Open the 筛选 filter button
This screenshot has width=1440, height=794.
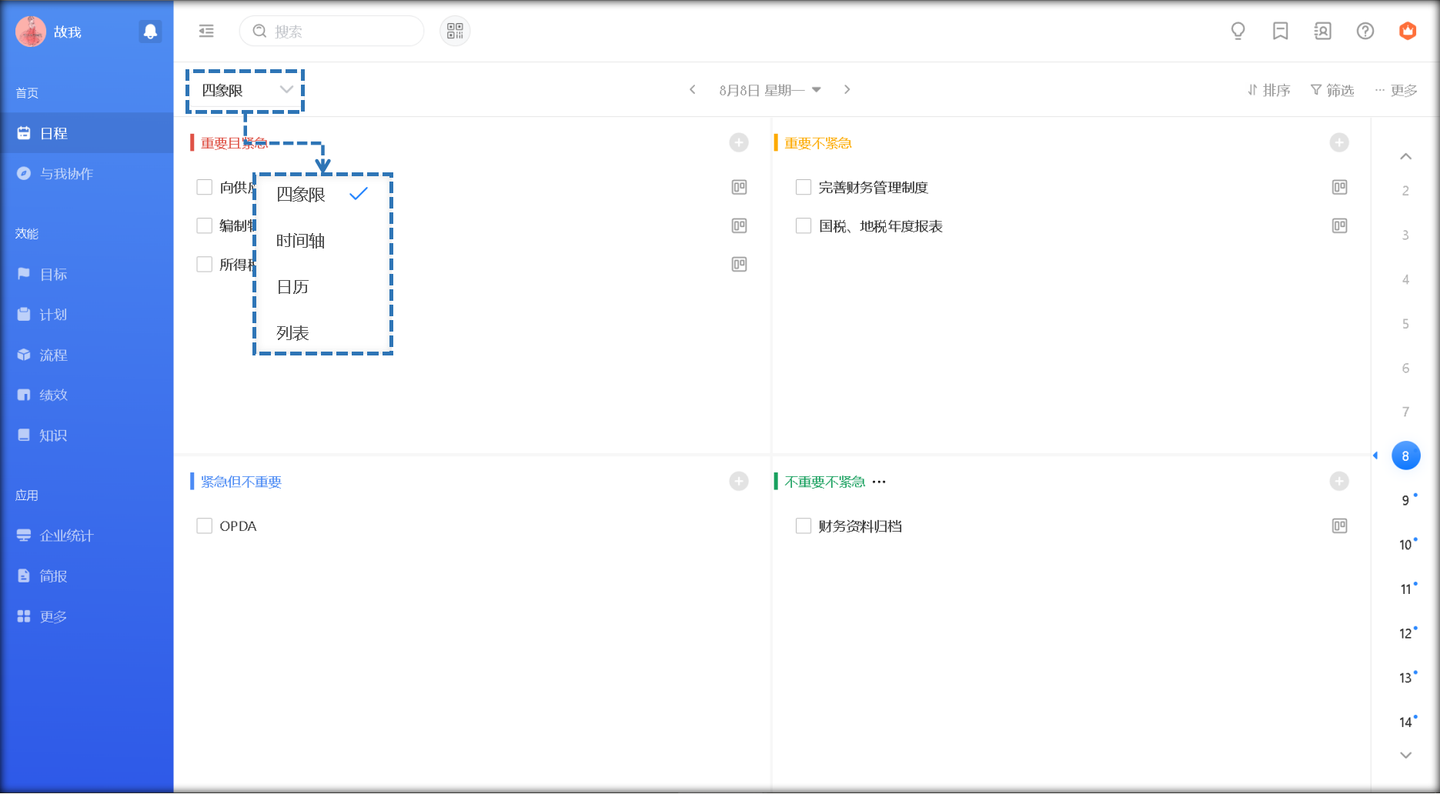1332,90
